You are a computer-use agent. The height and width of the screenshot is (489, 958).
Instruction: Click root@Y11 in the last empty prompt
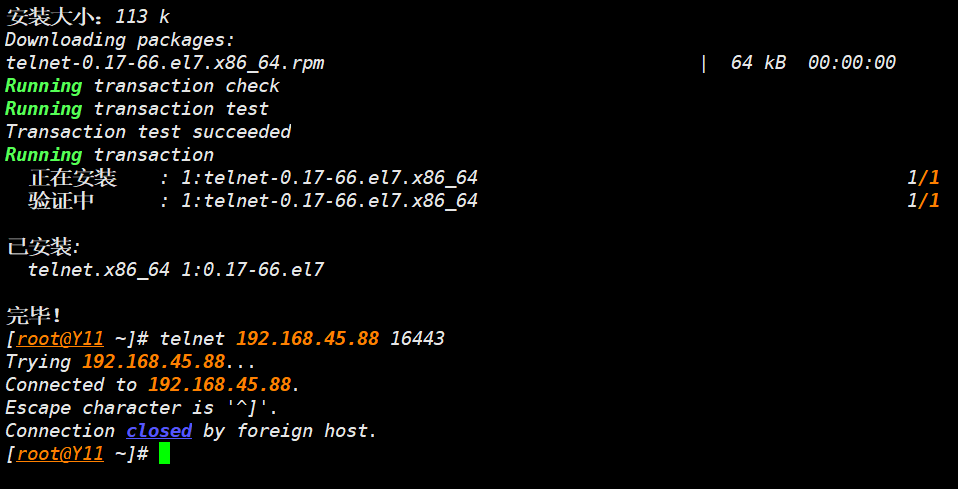(59, 454)
